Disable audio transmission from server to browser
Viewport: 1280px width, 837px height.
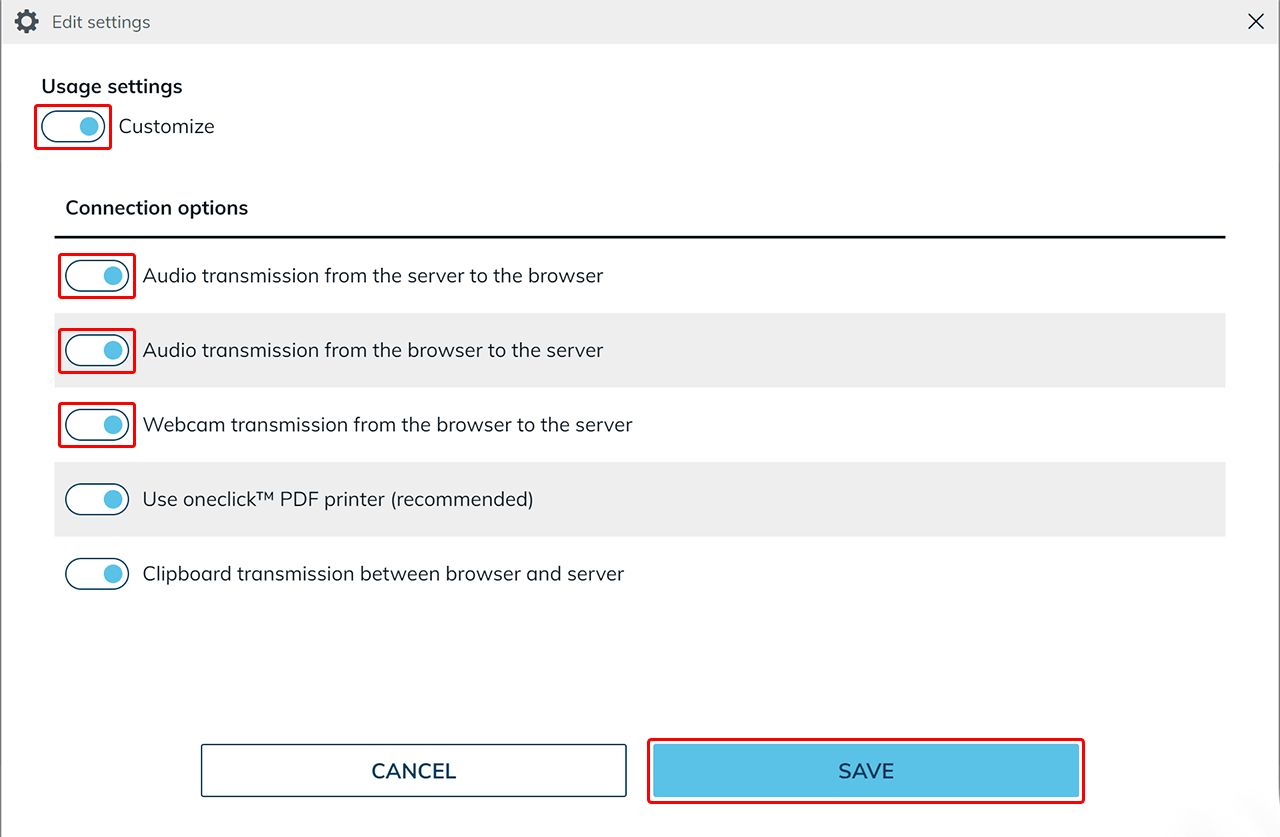point(97,275)
